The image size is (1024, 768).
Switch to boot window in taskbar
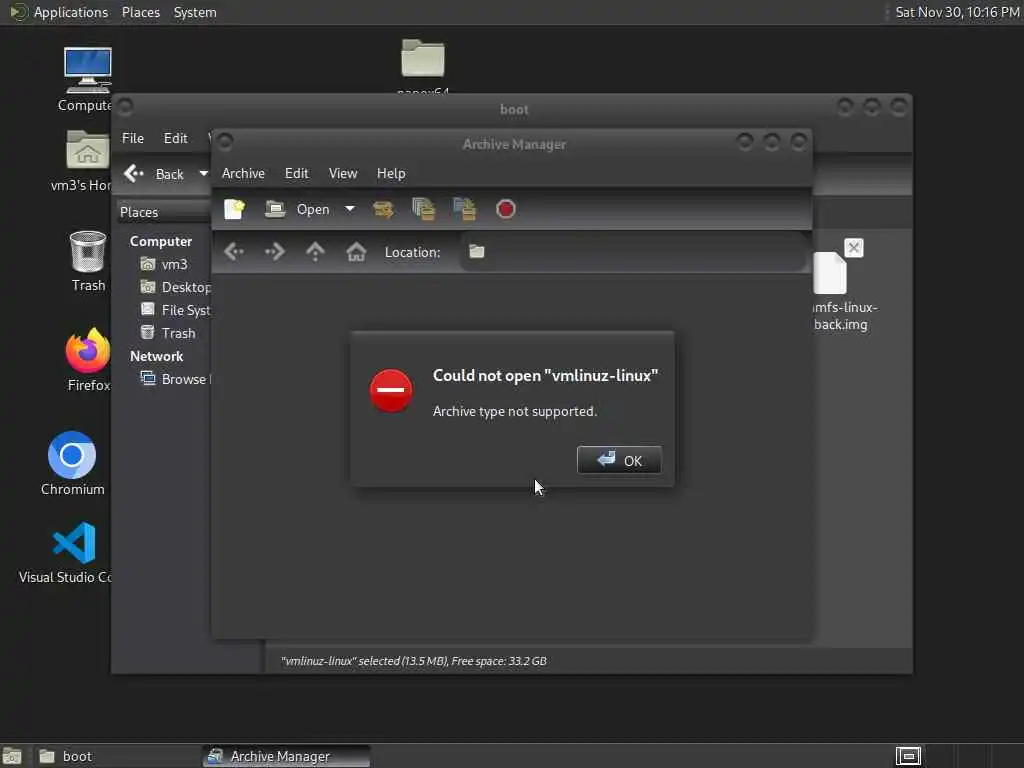click(x=116, y=756)
